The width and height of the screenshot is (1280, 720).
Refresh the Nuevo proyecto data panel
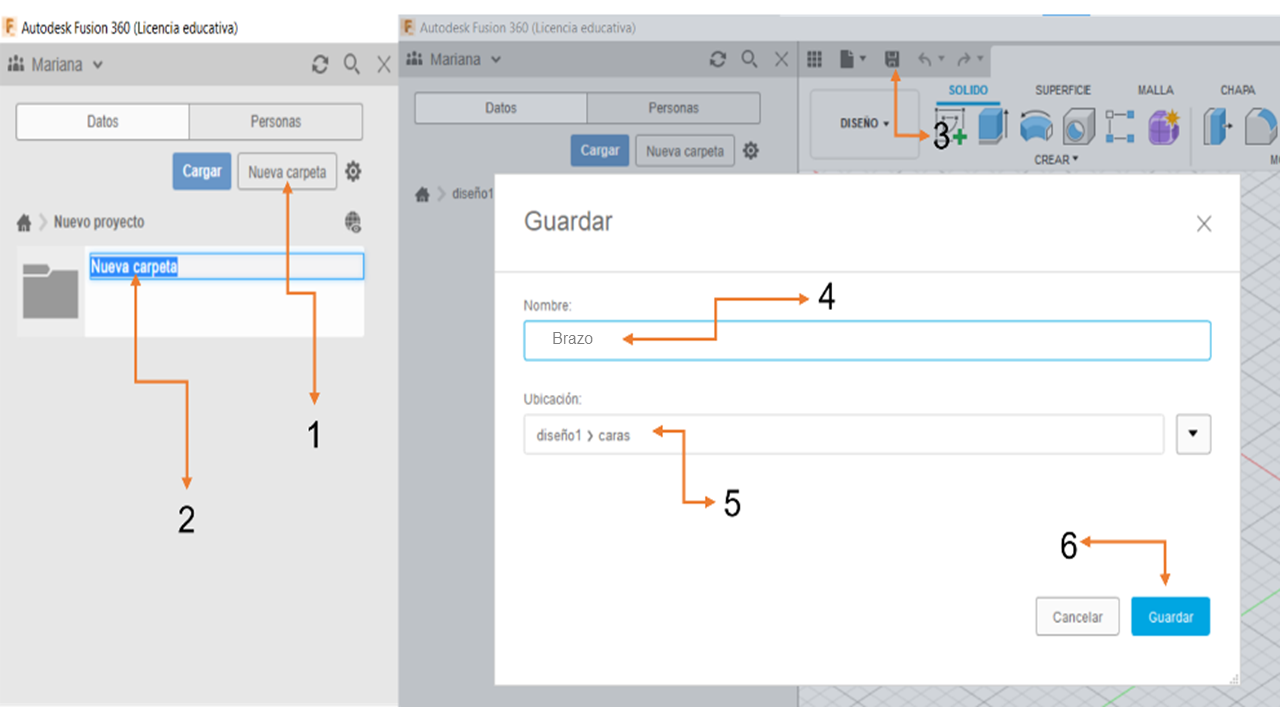point(320,65)
